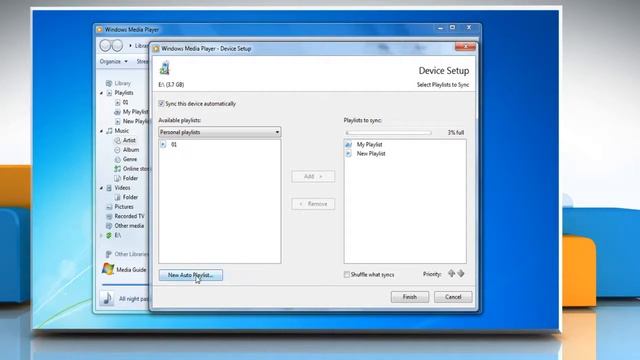The width and height of the screenshot is (640, 360).
Task: Click inside the Available playlists list box
Action: [x=220, y=201]
